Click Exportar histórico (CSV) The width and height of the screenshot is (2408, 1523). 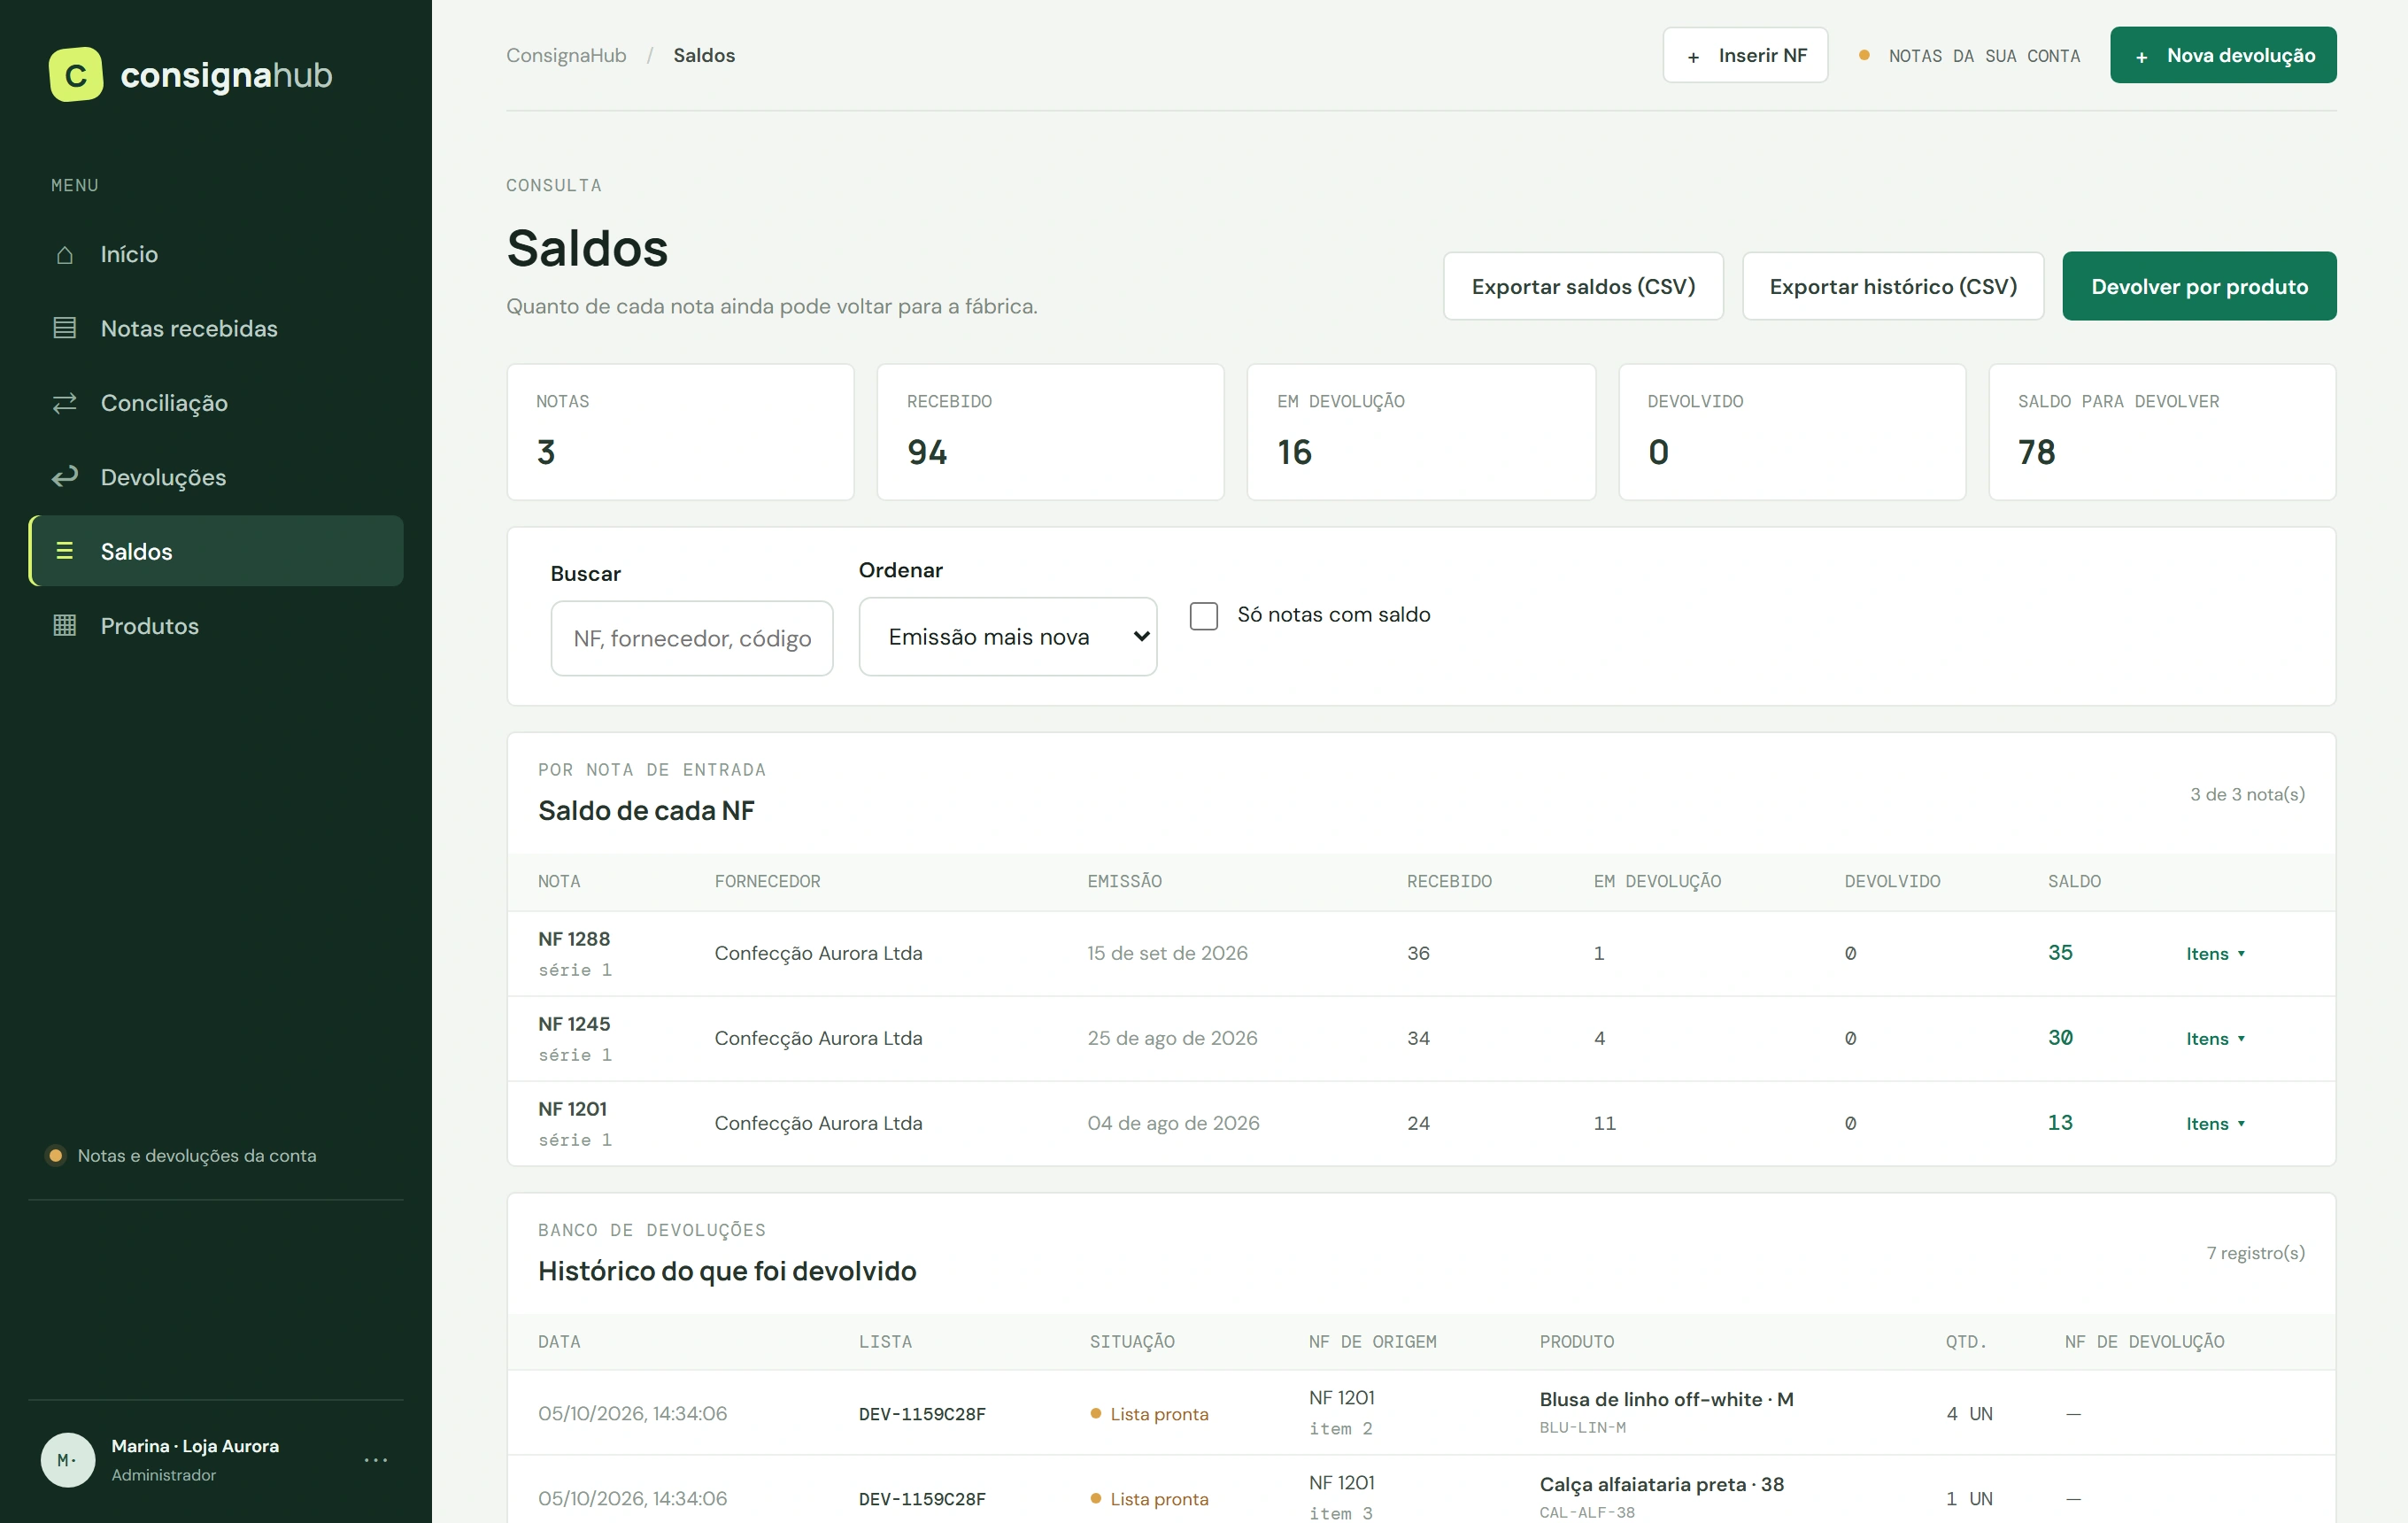(x=1893, y=287)
